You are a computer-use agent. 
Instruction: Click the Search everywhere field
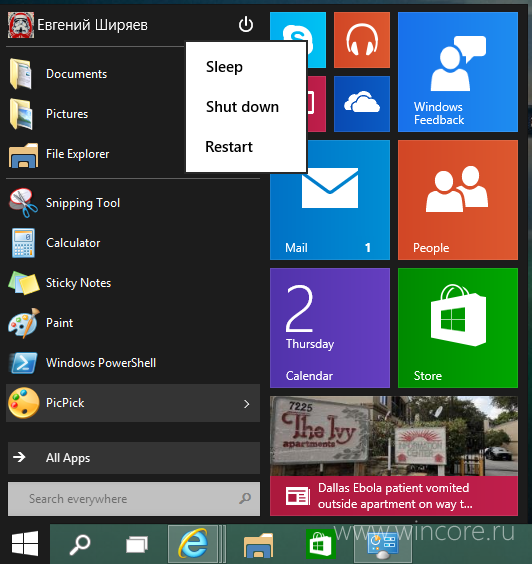[134, 499]
